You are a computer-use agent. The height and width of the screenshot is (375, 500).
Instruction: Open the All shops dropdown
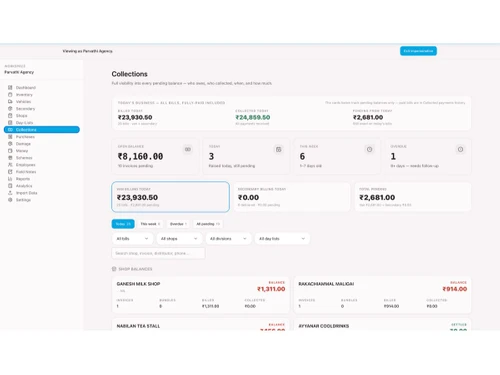(179, 239)
